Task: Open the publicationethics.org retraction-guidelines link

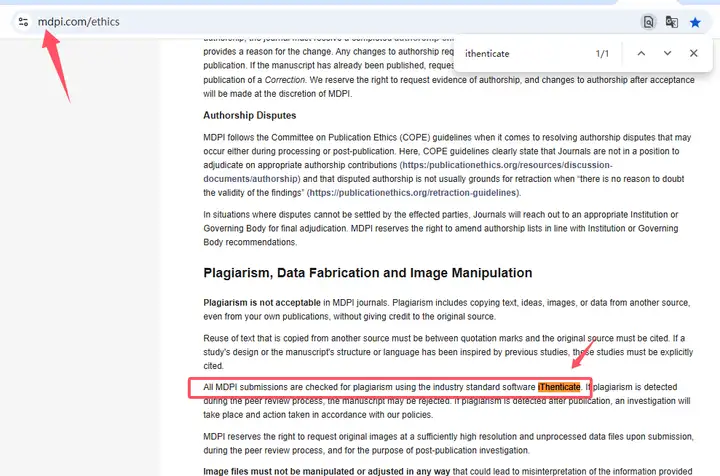Action: [413, 193]
